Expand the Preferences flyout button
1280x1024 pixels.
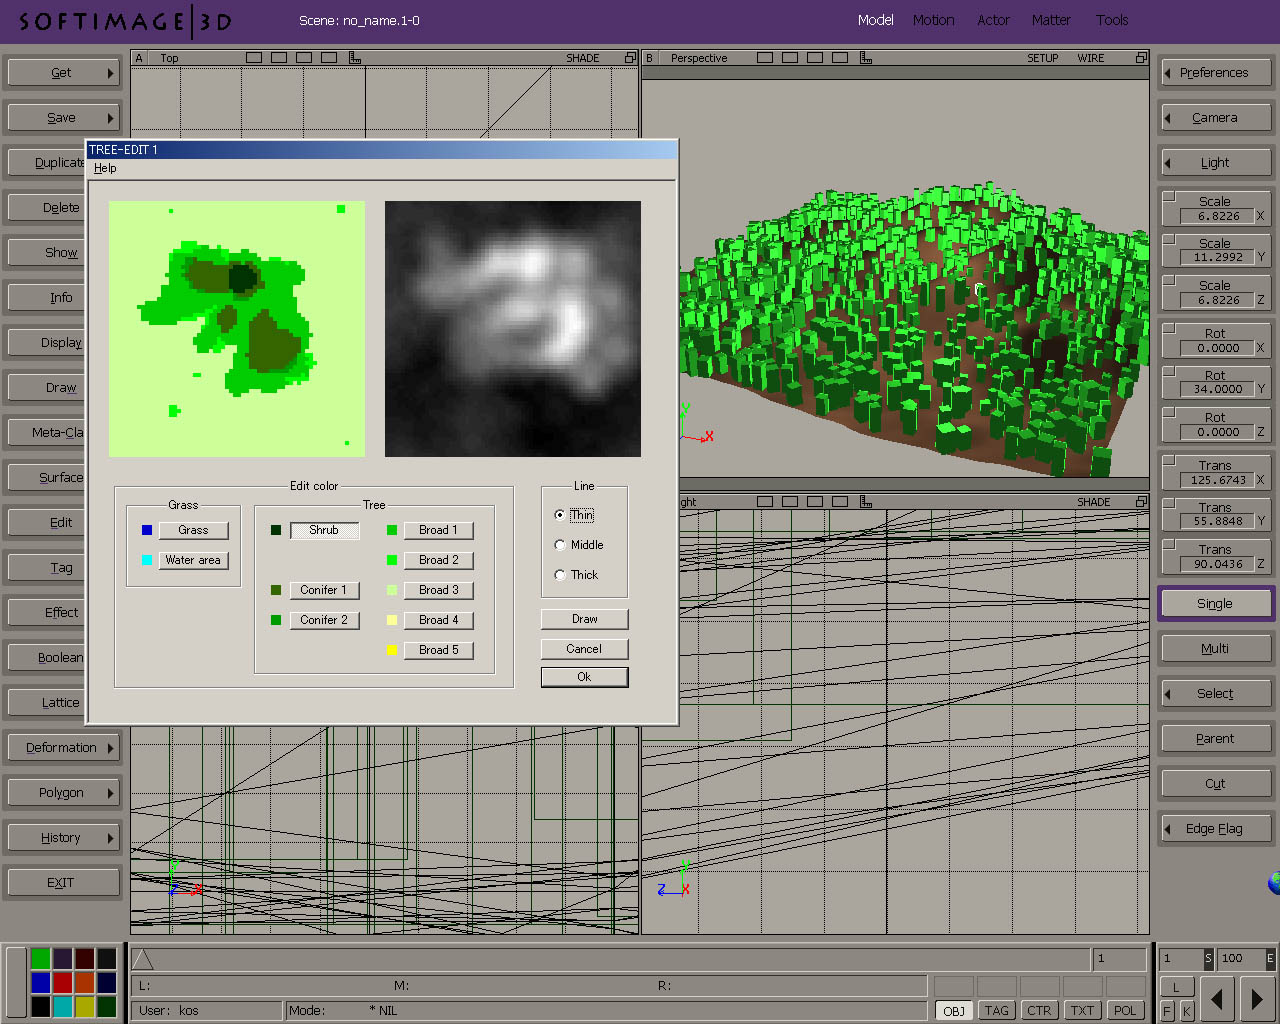click(x=1214, y=73)
